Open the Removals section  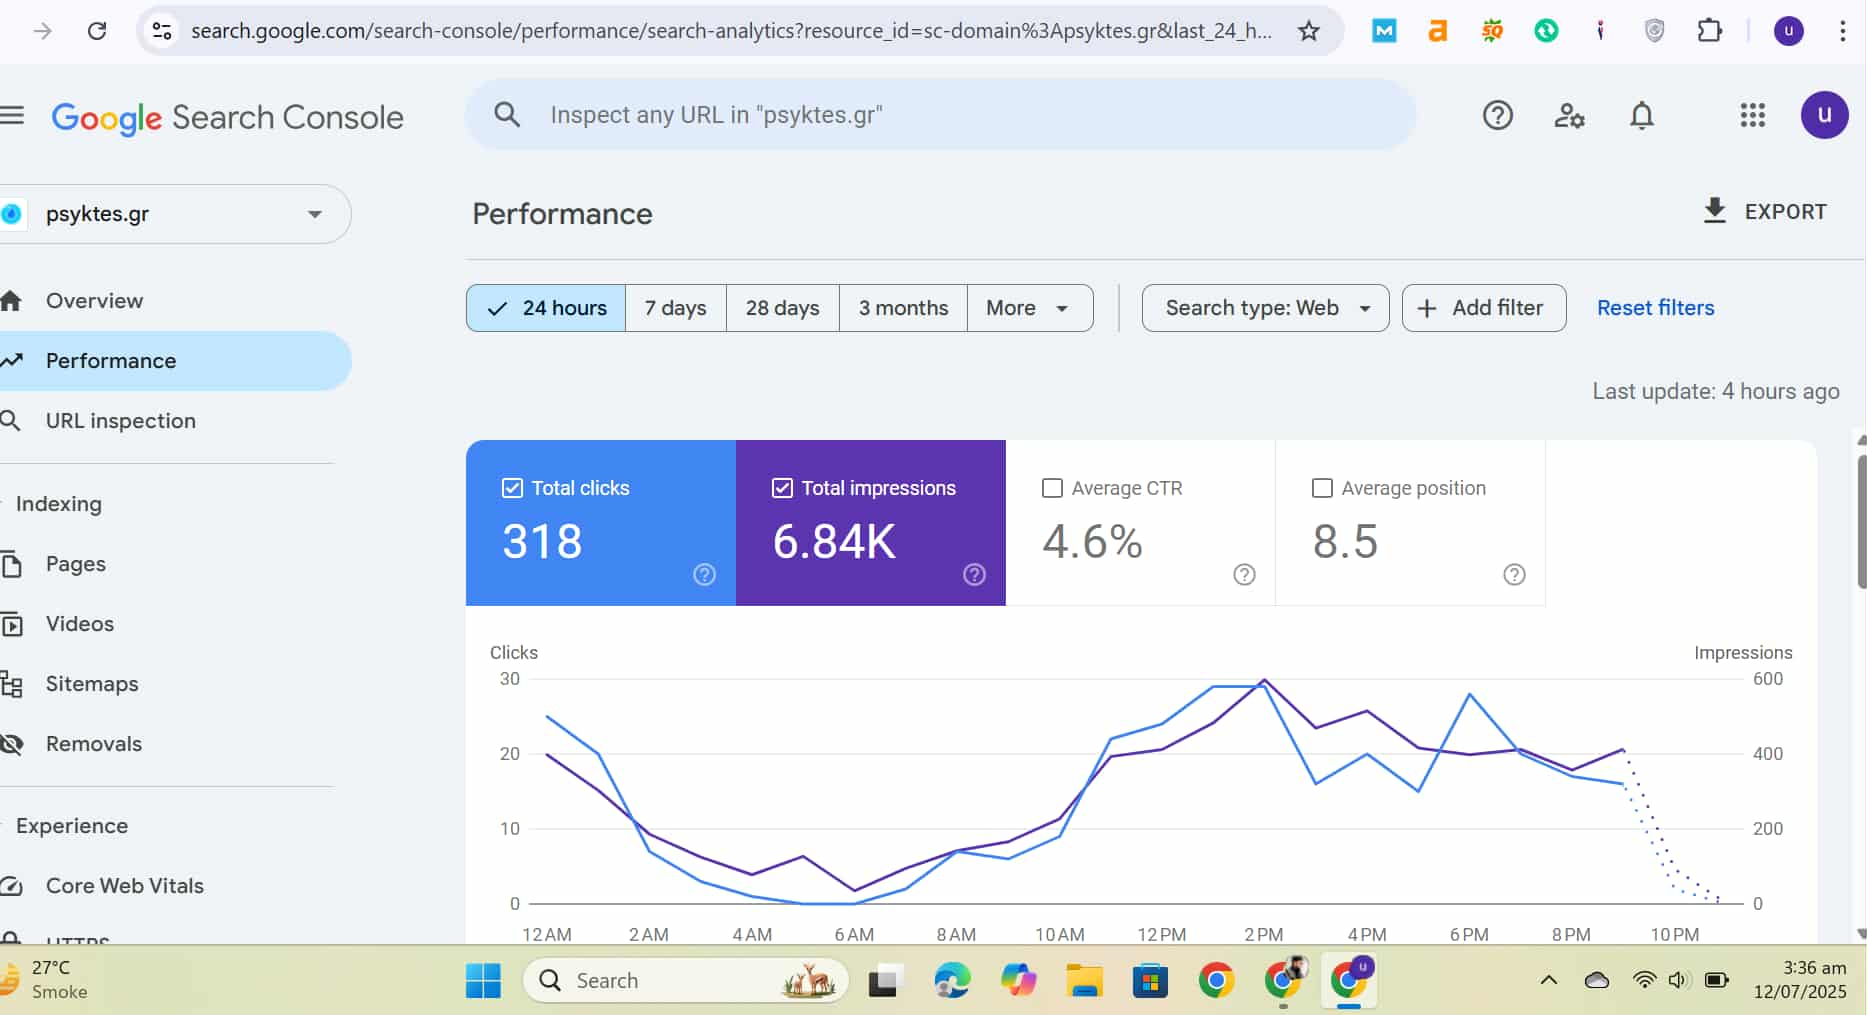(94, 743)
